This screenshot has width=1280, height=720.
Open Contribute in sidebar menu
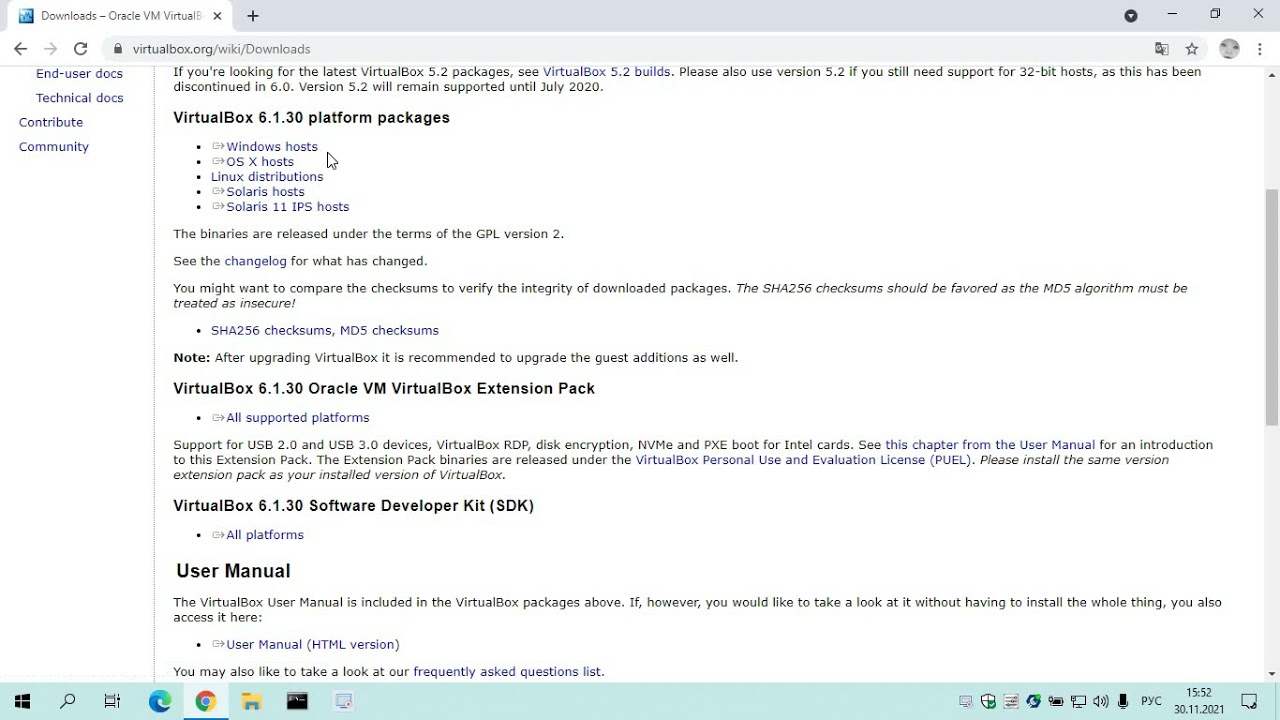click(51, 122)
